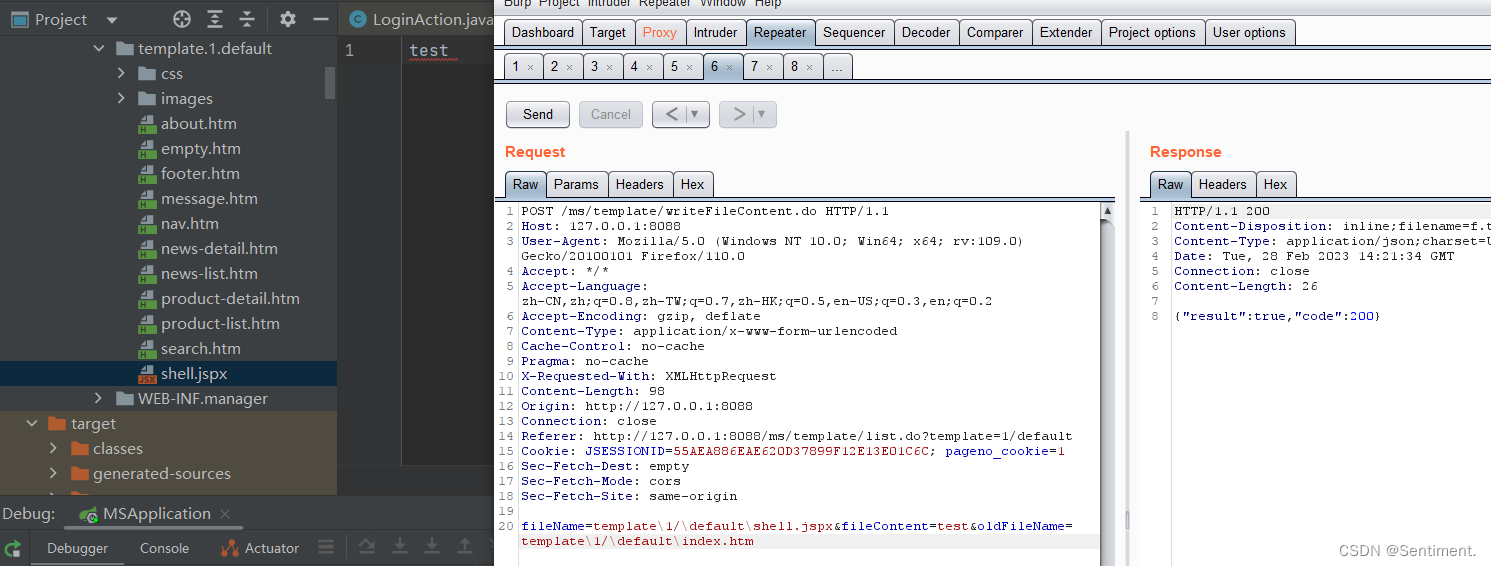Collapse the template.1.default folder
Viewport: 1491px width, 566px height.
click(98, 49)
